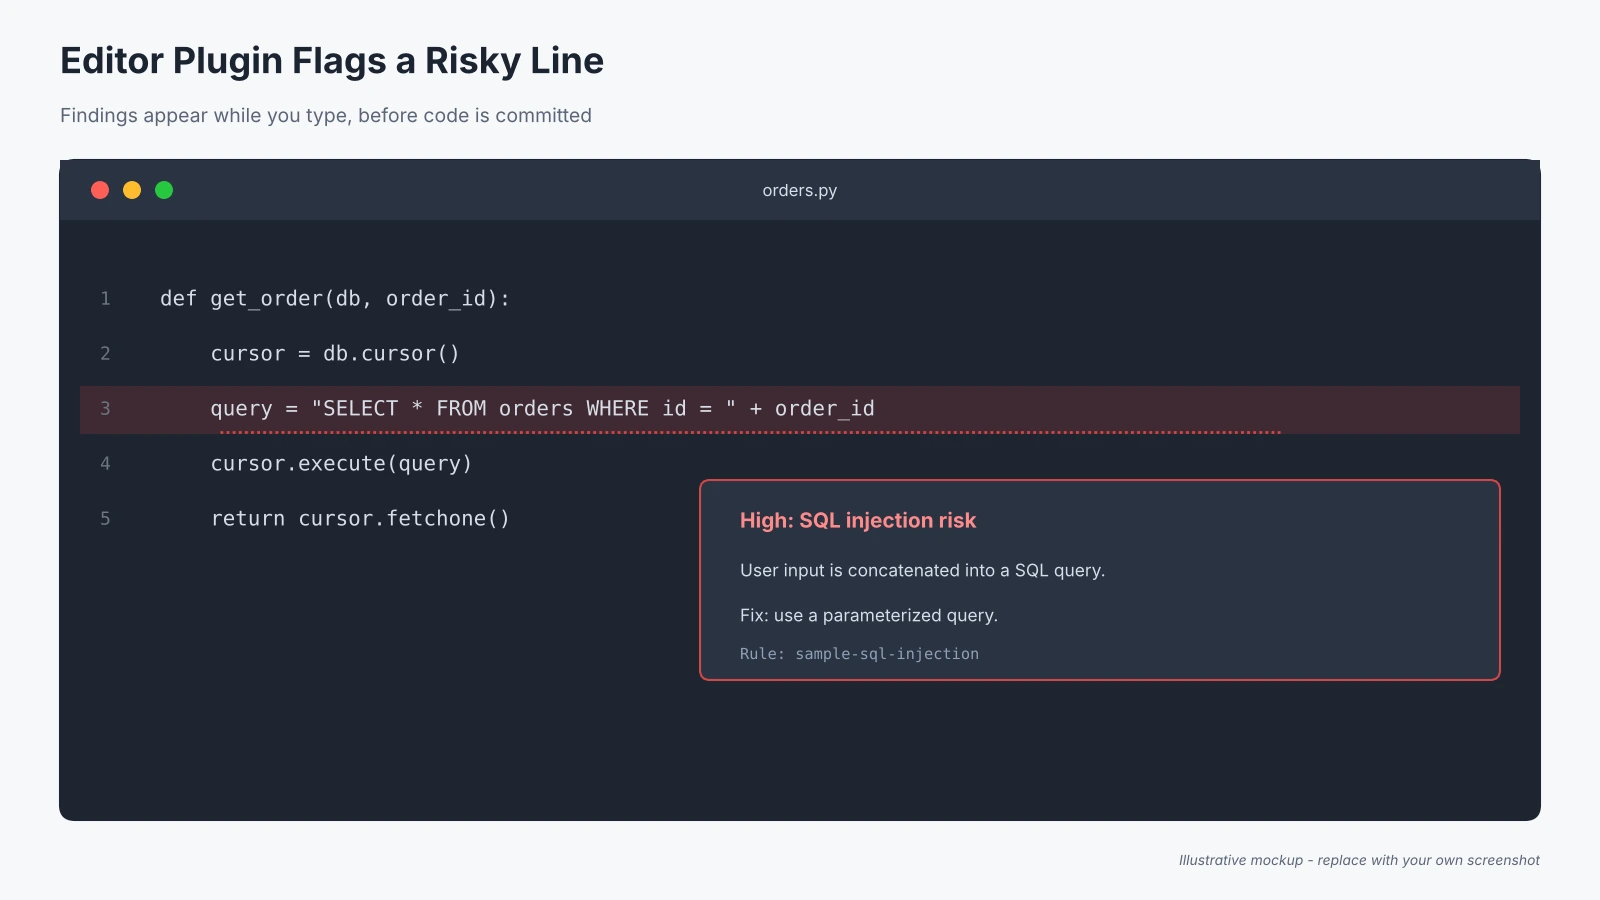This screenshot has width=1600, height=900.
Task: Click the green maximize dot in editor window
Action: click(x=164, y=190)
